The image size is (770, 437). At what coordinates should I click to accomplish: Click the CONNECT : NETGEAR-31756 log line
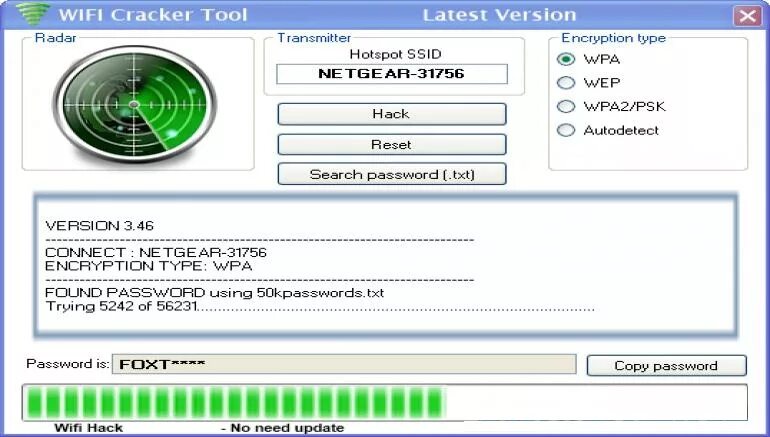(x=156, y=252)
